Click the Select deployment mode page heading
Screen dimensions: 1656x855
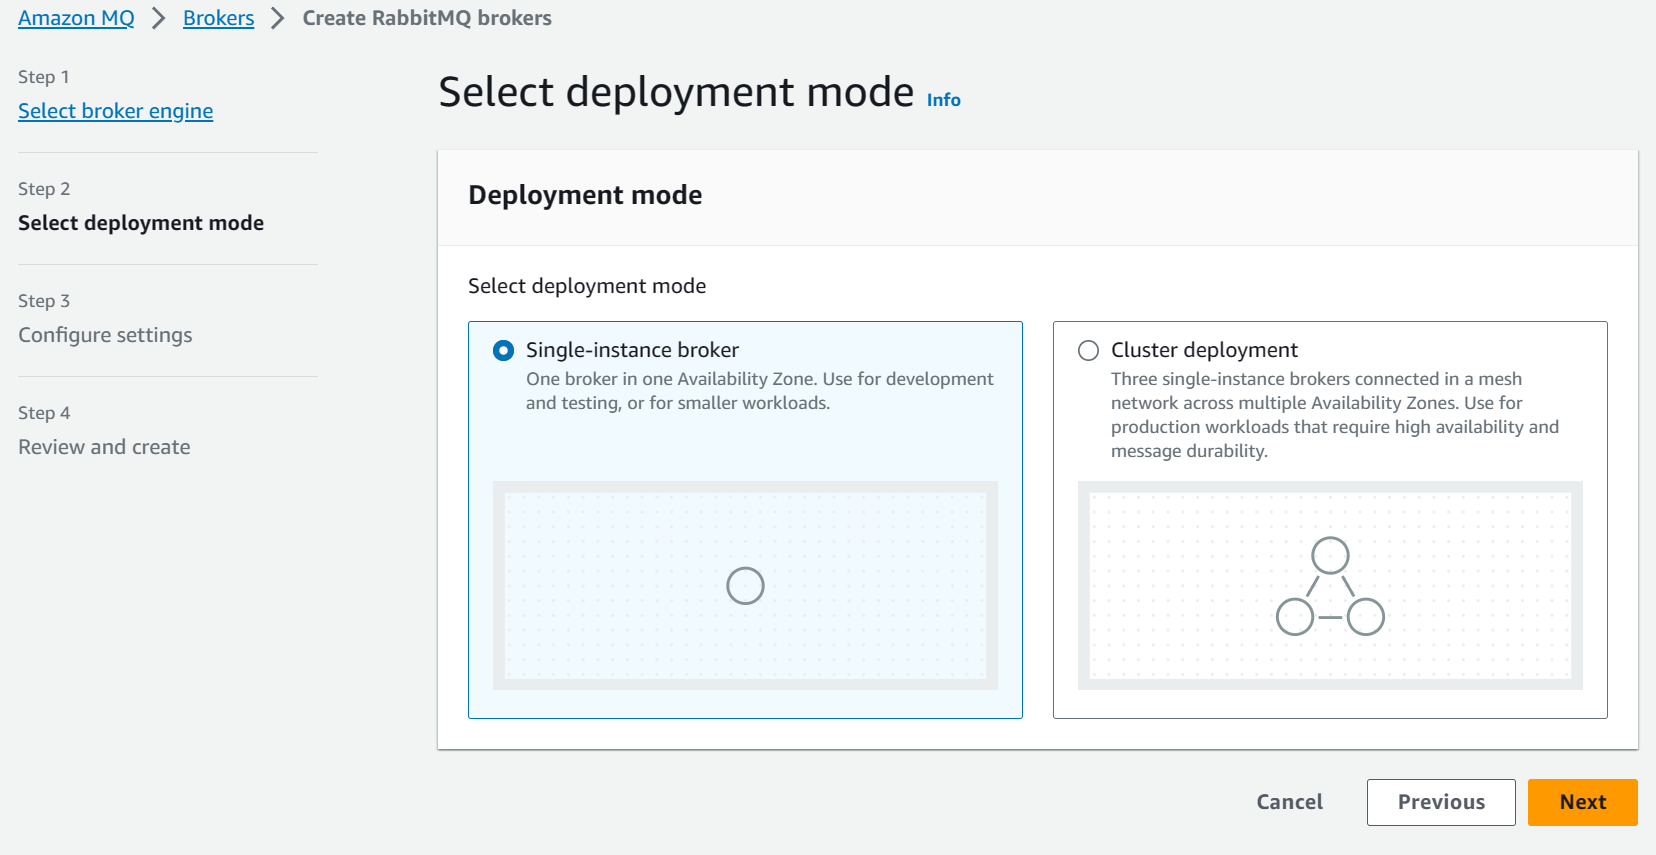(x=676, y=92)
